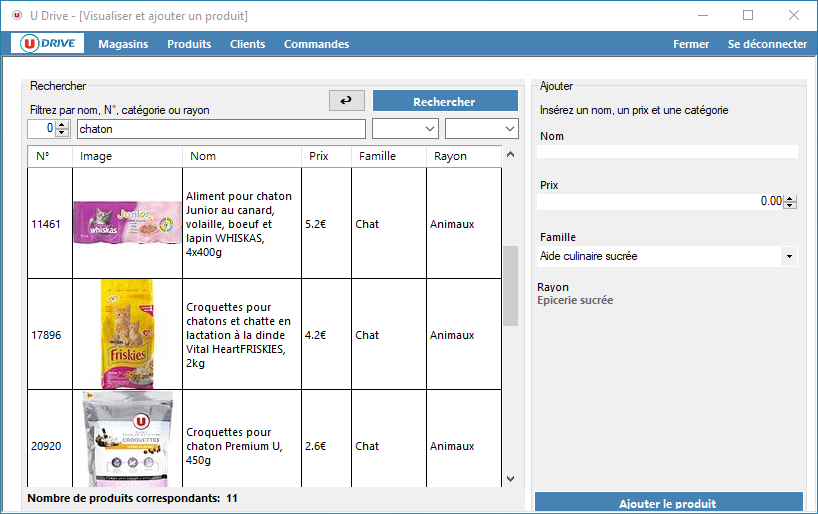Decrease the Prix value with down arrow
This screenshot has height=514, width=818.
click(x=791, y=205)
